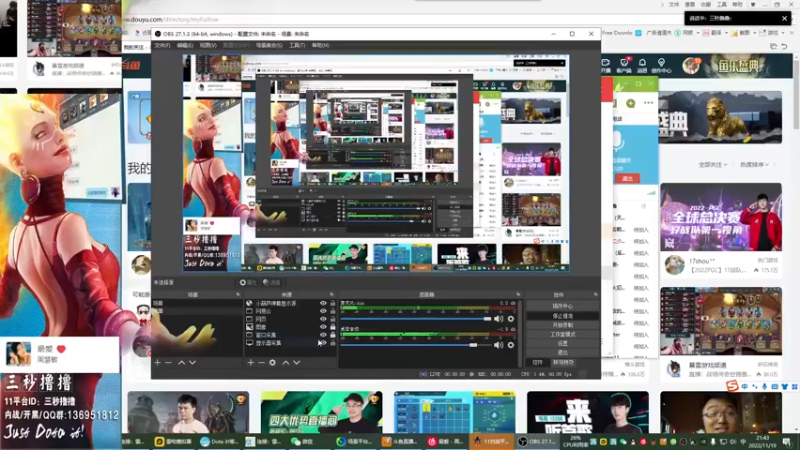Switch to the 转场特效 tab in OBS

(563, 362)
